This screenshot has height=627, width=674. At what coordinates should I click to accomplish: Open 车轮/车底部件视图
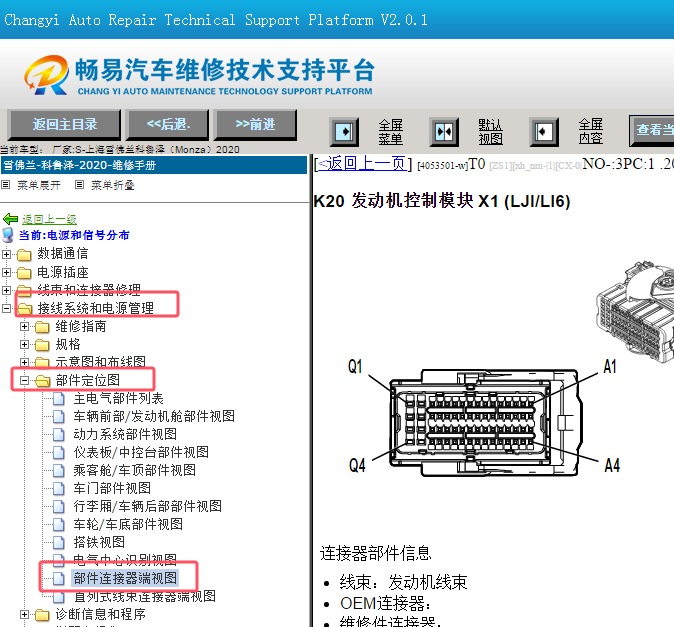(128, 525)
